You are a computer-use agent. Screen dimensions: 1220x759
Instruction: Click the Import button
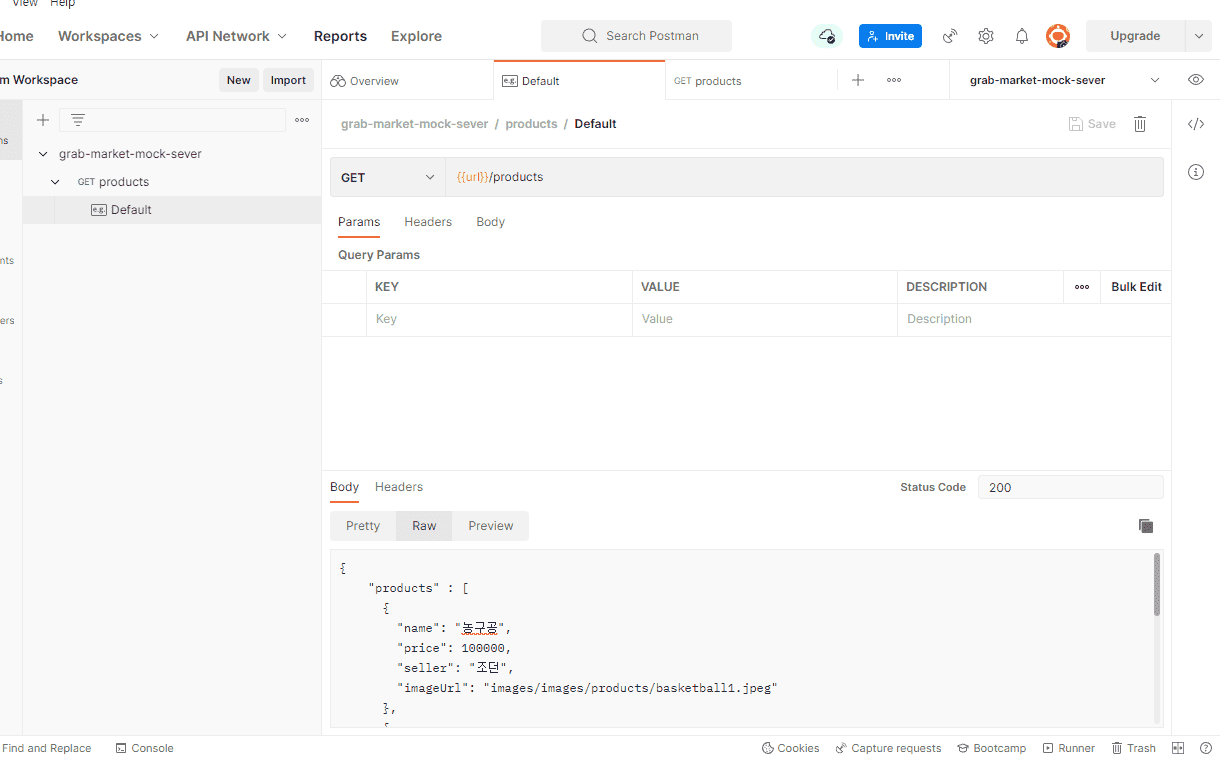point(288,80)
